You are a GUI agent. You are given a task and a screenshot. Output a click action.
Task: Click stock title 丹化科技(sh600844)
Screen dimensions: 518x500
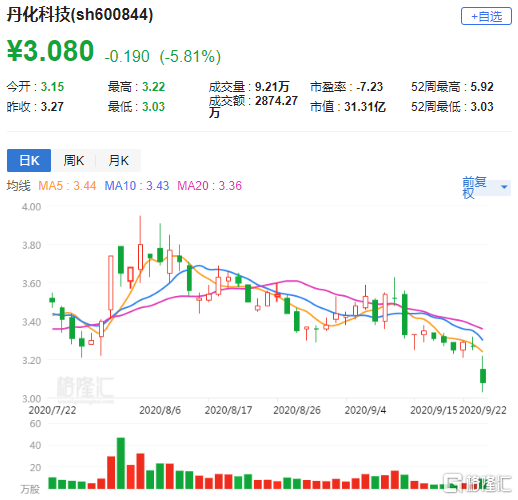80,15
